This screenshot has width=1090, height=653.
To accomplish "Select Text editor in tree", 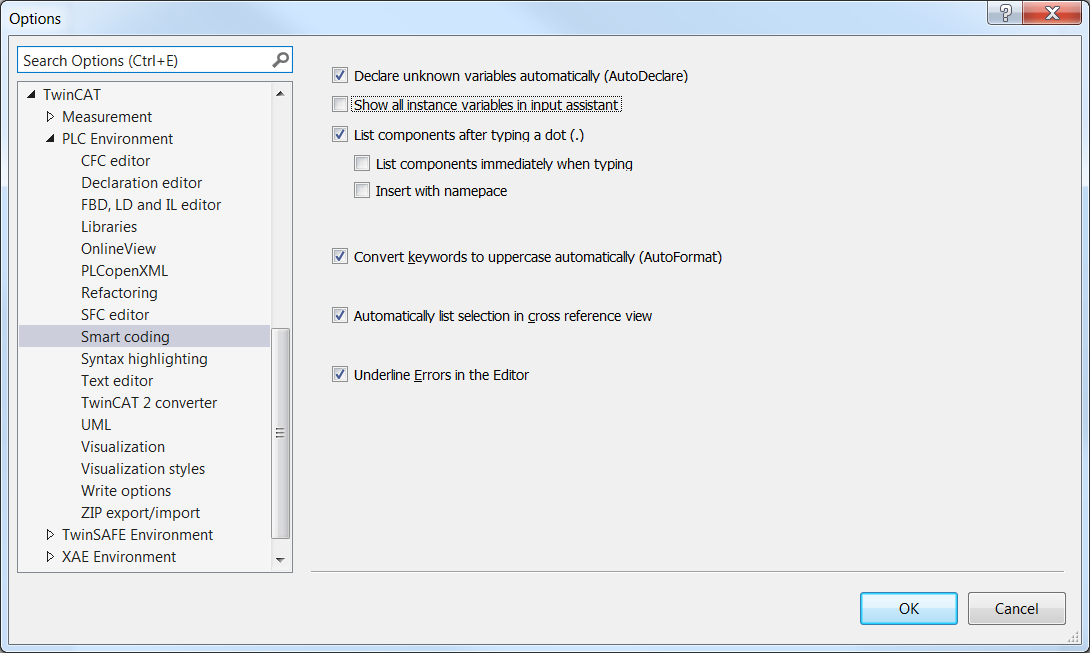I will [117, 381].
